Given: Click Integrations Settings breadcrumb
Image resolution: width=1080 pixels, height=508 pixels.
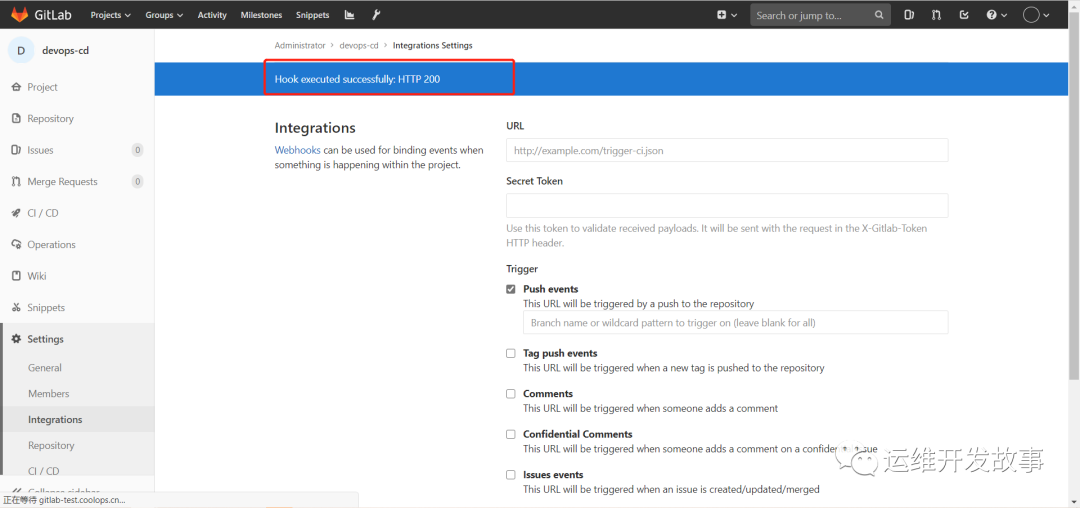Looking at the screenshot, I should (433, 45).
